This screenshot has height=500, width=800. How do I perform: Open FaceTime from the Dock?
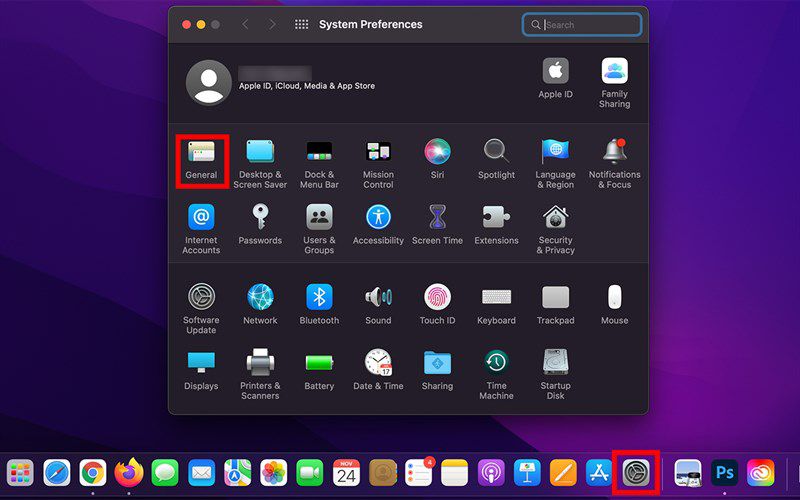pyautogui.click(x=310, y=473)
